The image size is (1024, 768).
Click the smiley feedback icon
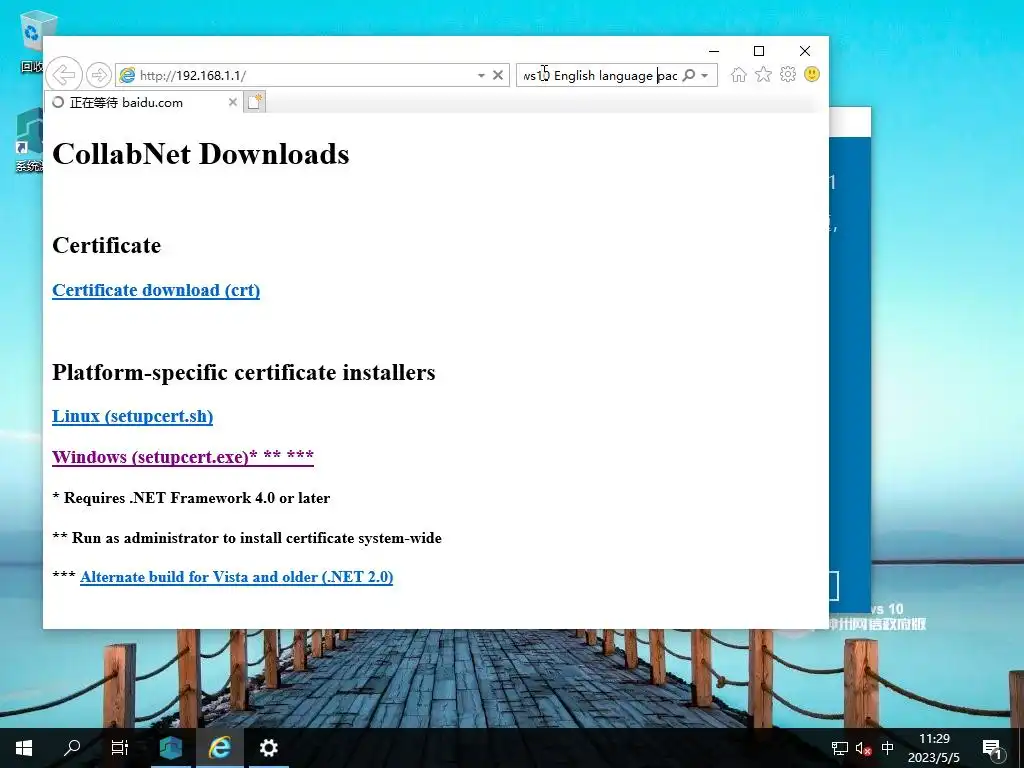(812, 74)
